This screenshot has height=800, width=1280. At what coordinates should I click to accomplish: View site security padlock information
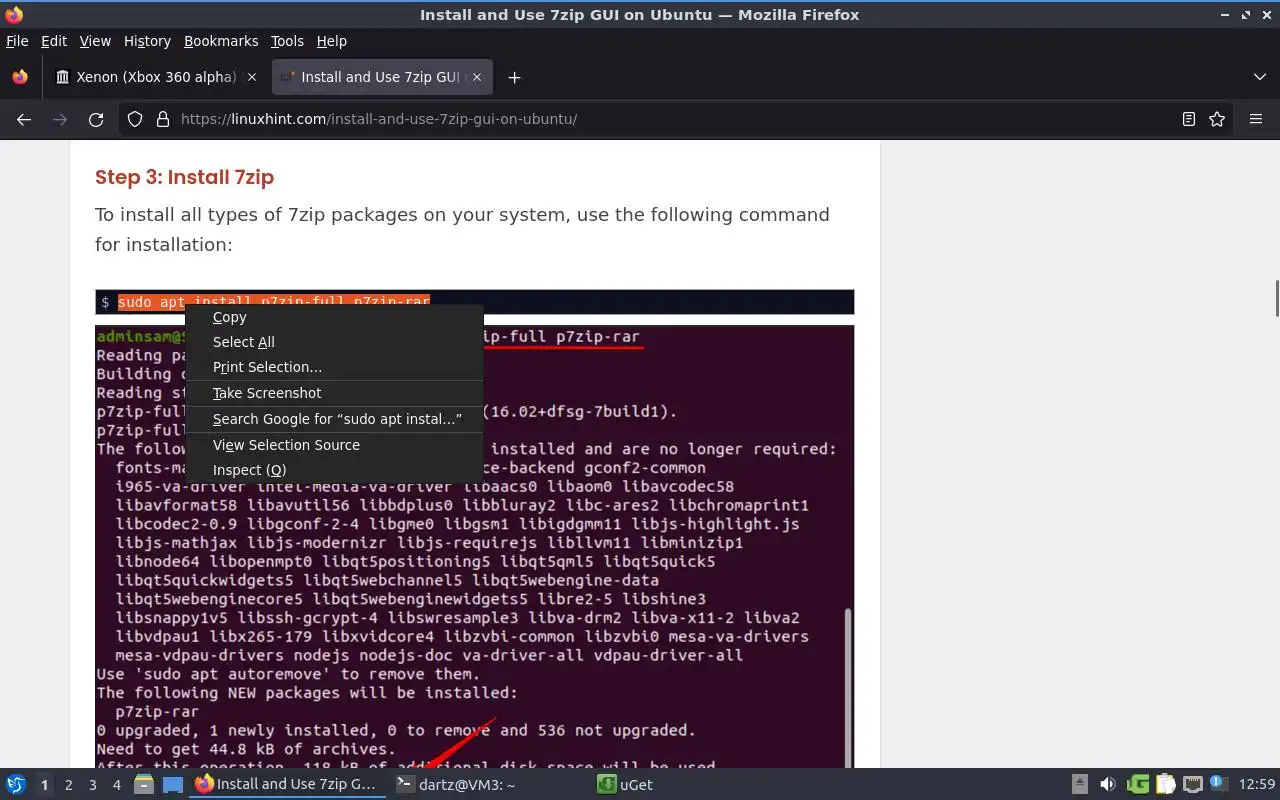163,119
